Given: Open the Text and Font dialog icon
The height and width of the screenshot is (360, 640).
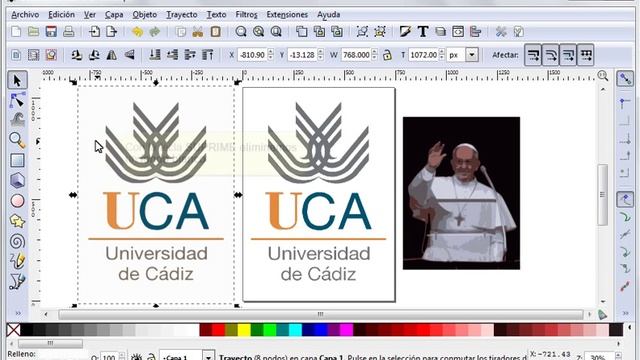Looking at the screenshot, I should 423,32.
